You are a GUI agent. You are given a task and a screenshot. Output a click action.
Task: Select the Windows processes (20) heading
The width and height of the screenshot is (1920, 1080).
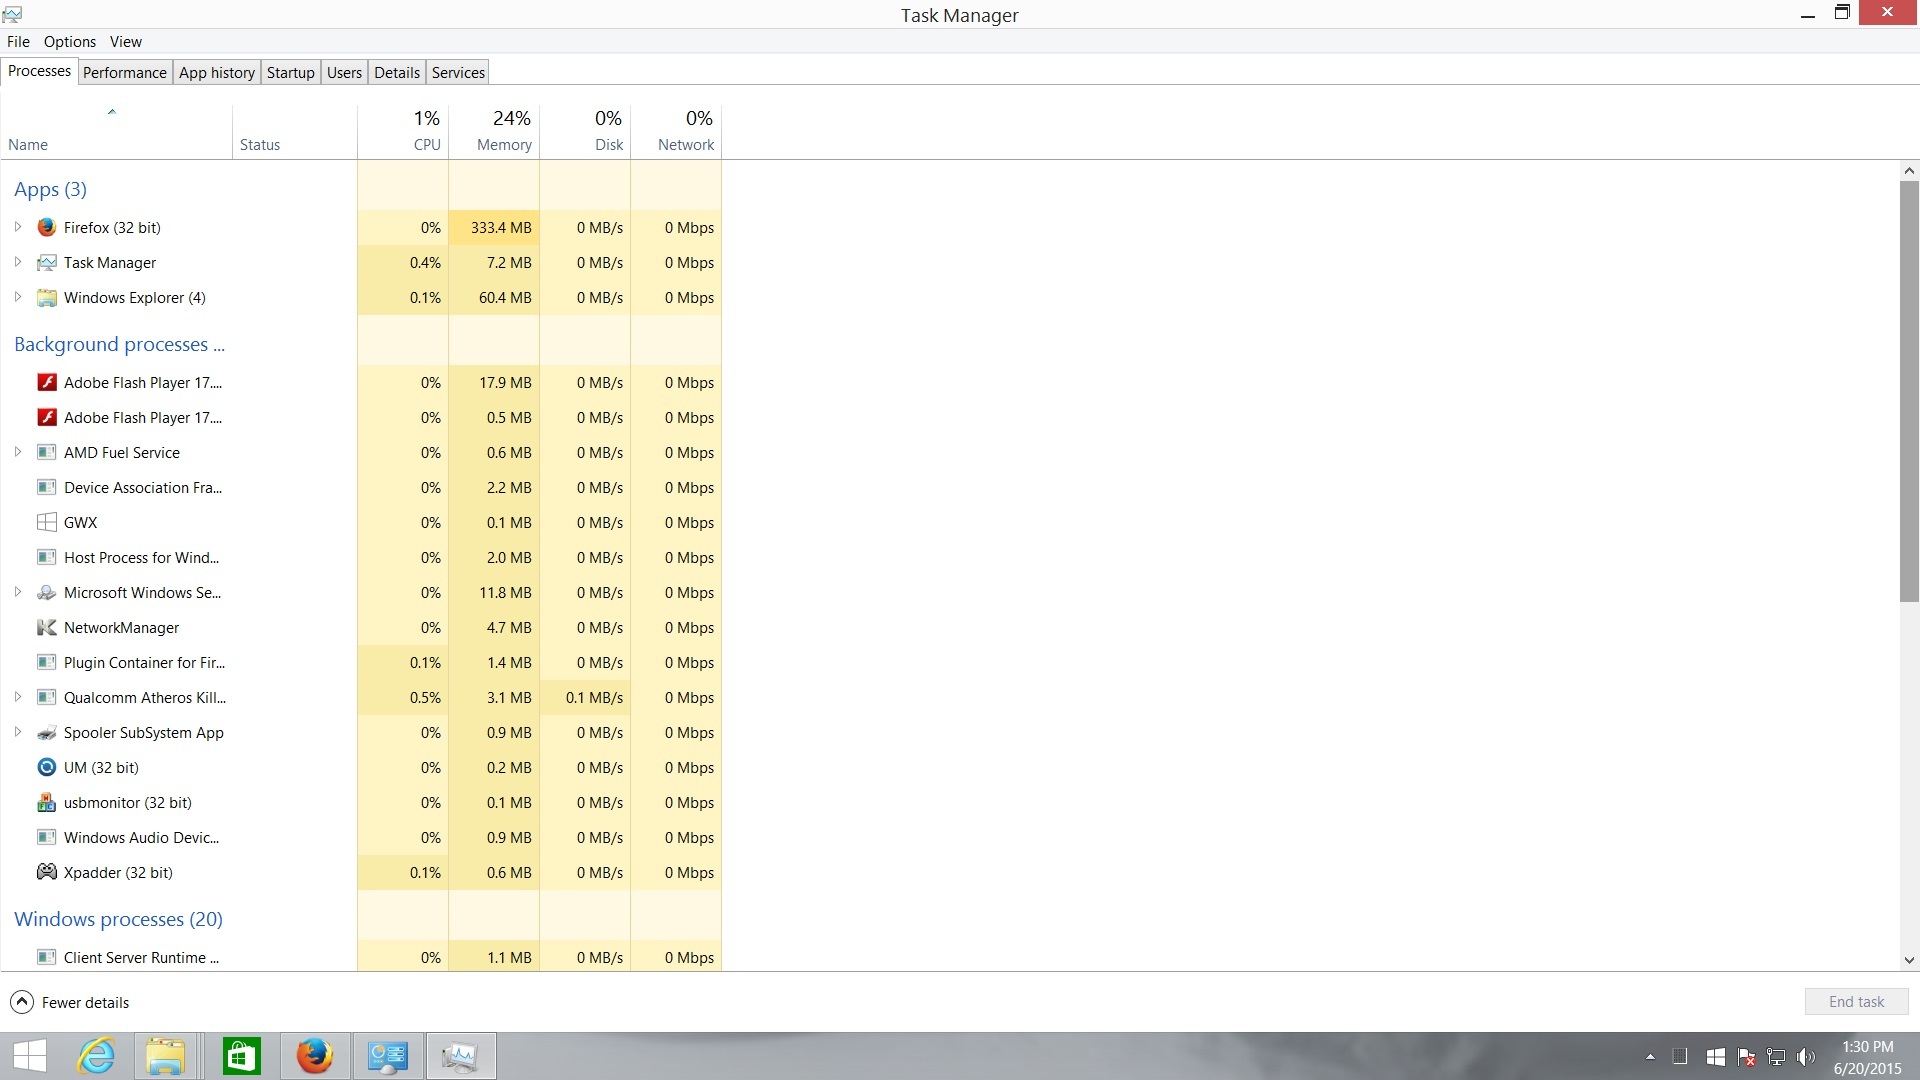[118, 919]
